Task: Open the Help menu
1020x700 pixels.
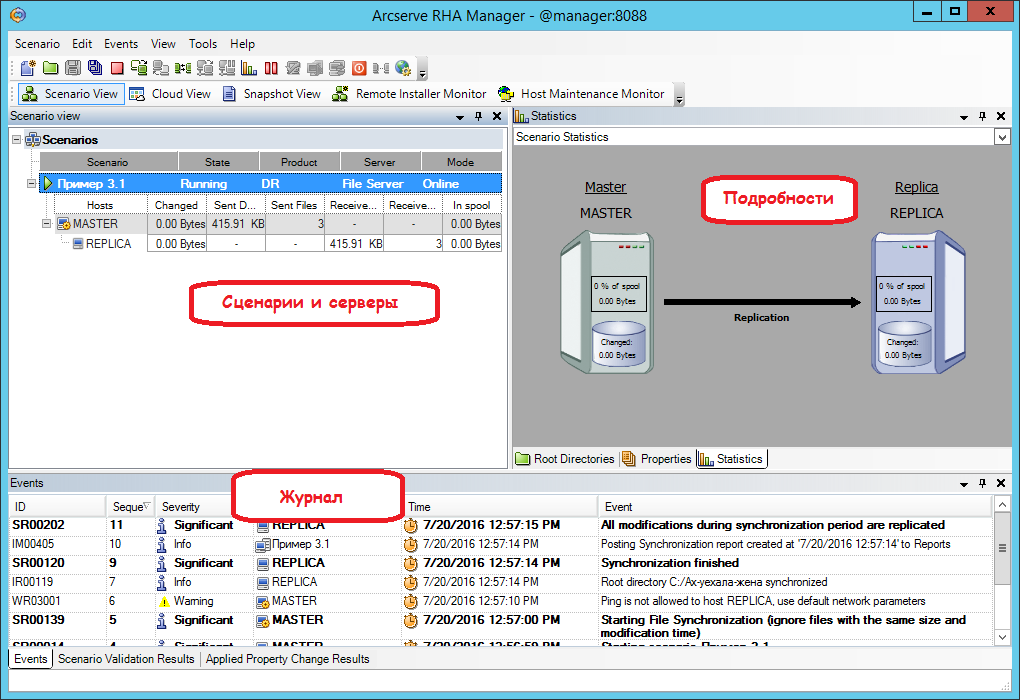Action: pos(242,44)
